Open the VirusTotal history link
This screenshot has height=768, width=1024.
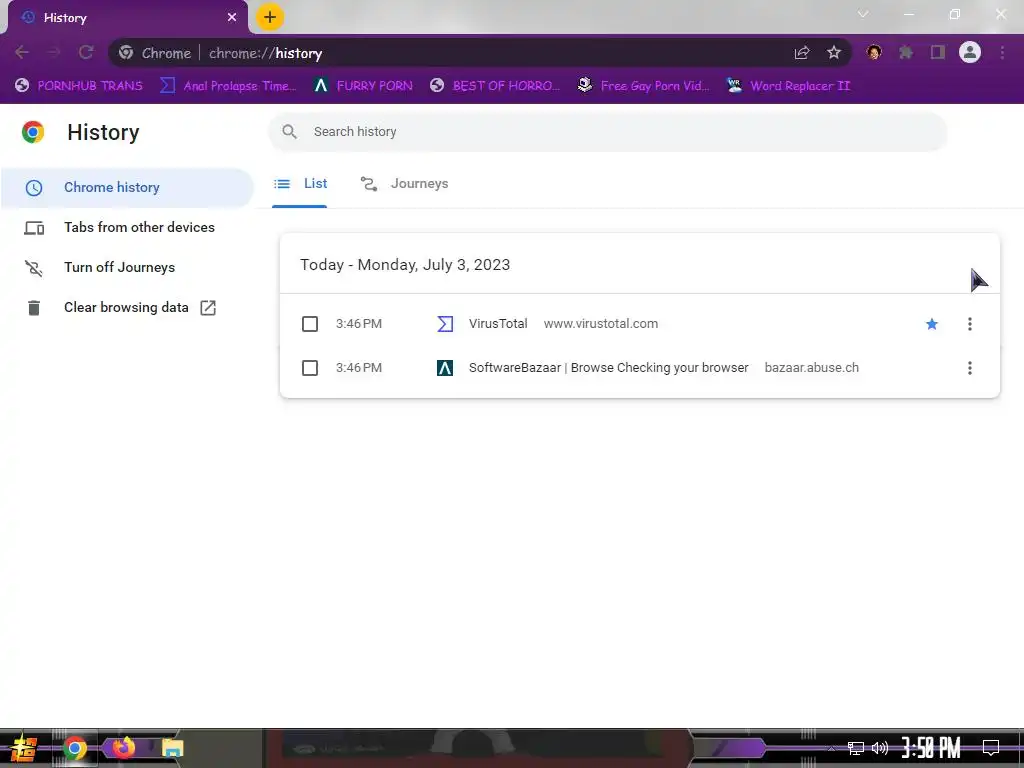point(498,324)
